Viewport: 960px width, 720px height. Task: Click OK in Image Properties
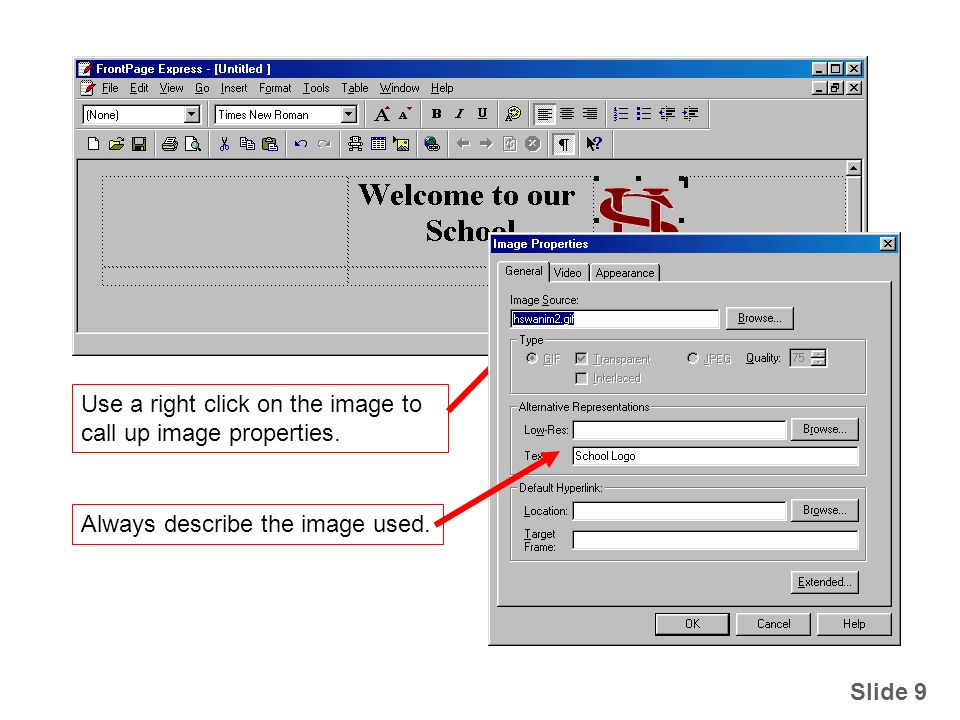(692, 624)
